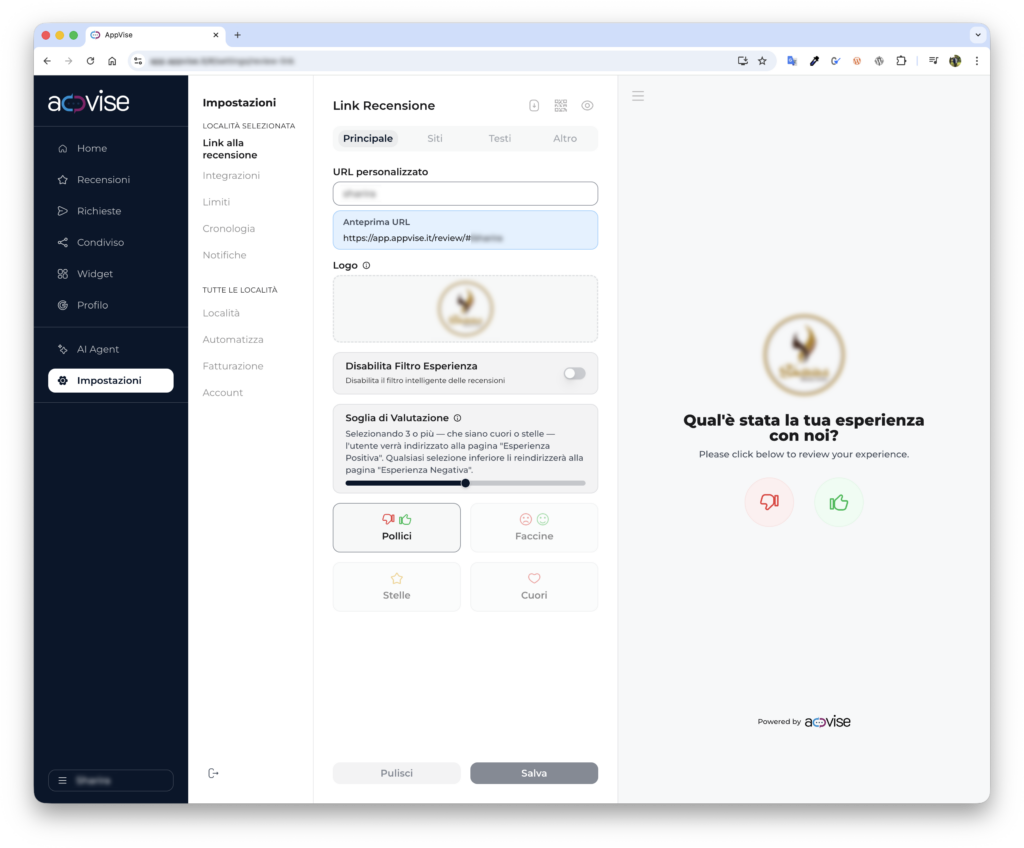Image resolution: width=1024 pixels, height=848 pixels.
Task: Select the Cuori rating style
Action: pyautogui.click(x=534, y=587)
